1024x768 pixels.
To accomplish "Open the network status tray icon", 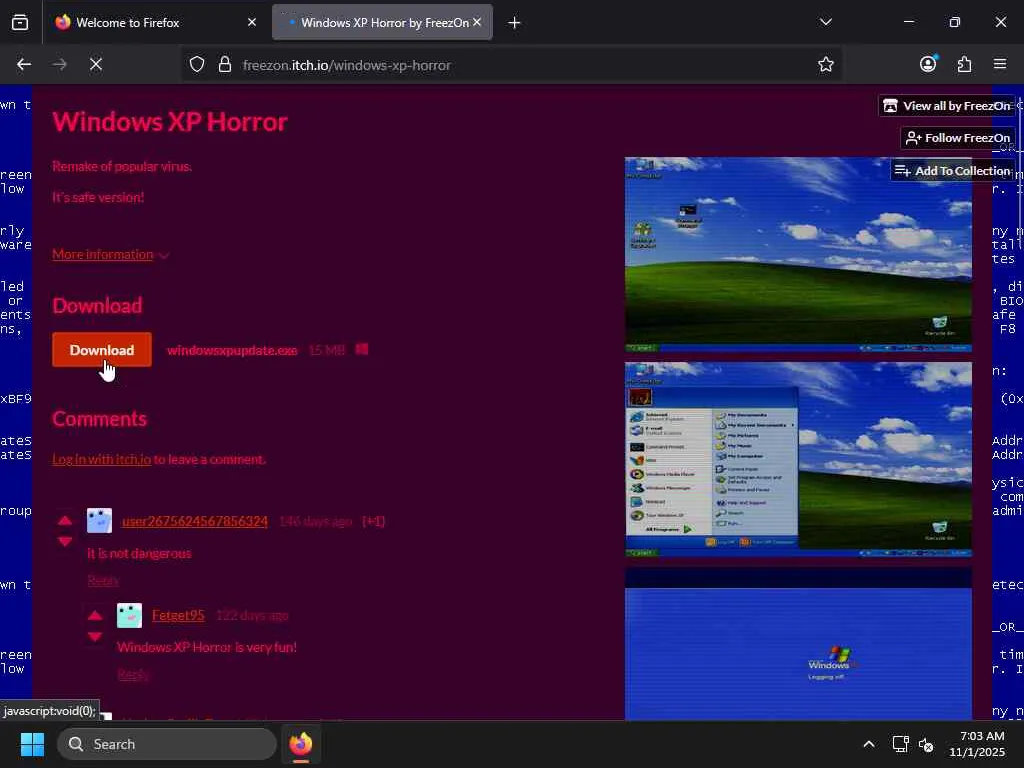I will [901, 744].
